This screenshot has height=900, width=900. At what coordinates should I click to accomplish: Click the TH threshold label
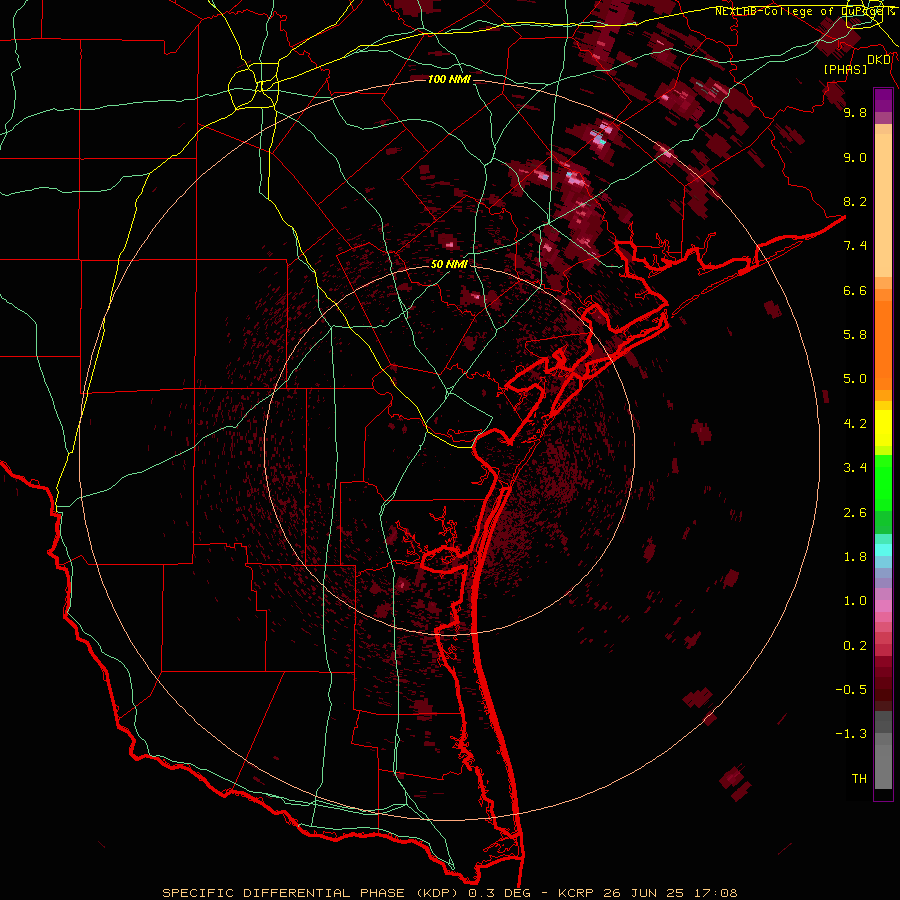pyautogui.click(x=859, y=779)
